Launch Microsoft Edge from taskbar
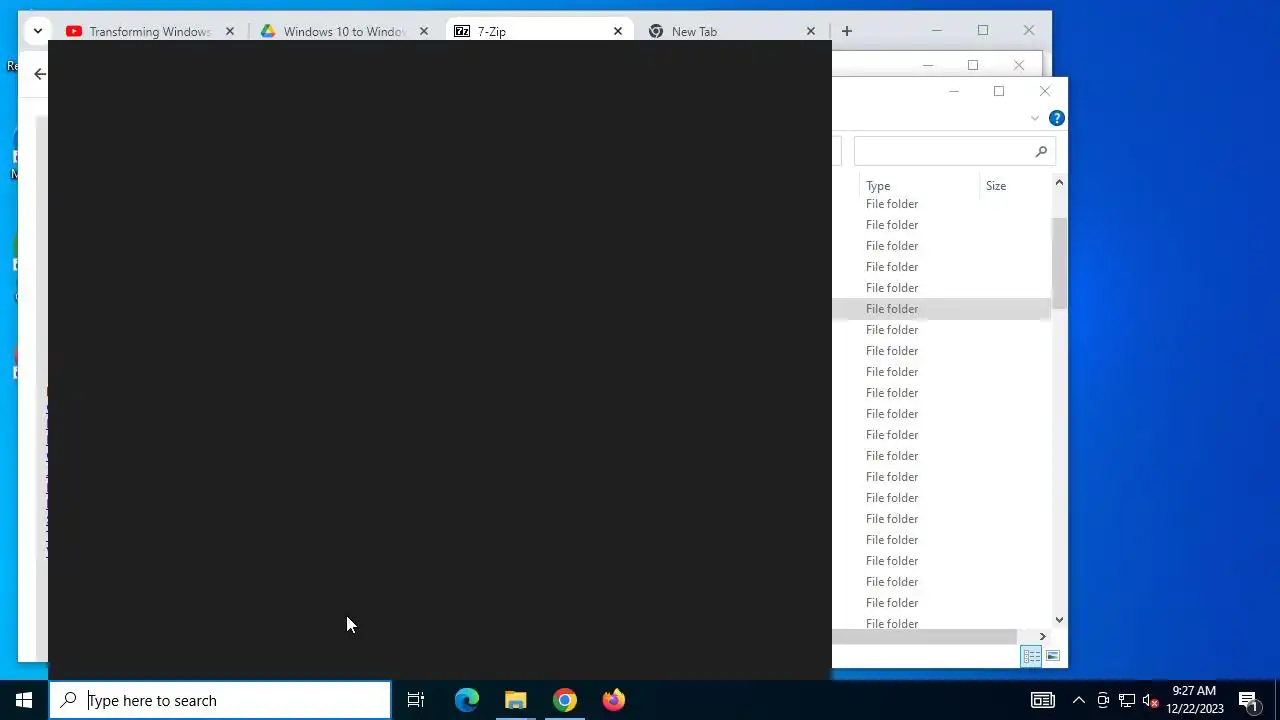The width and height of the screenshot is (1280, 720). point(467,700)
